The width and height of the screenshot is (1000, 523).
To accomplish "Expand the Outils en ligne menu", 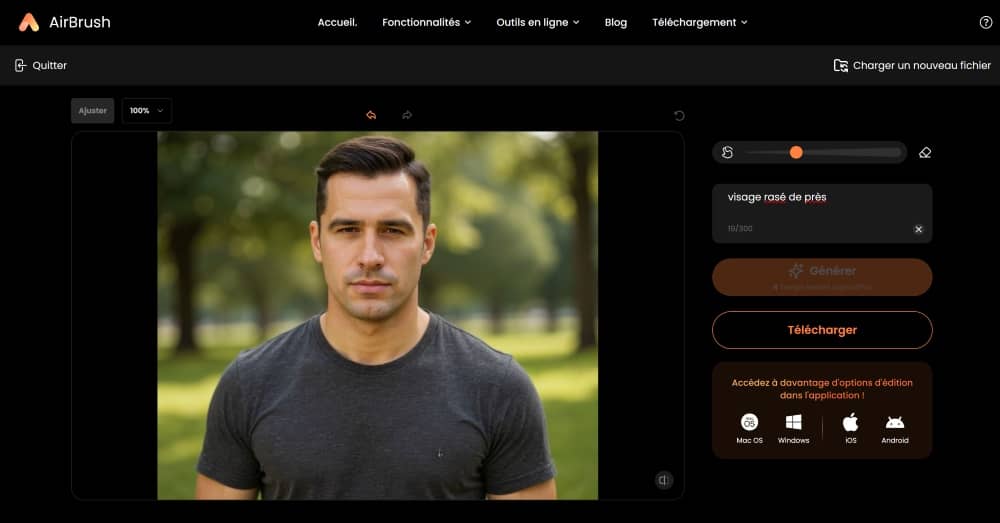I will pyautogui.click(x=537, y=22).
